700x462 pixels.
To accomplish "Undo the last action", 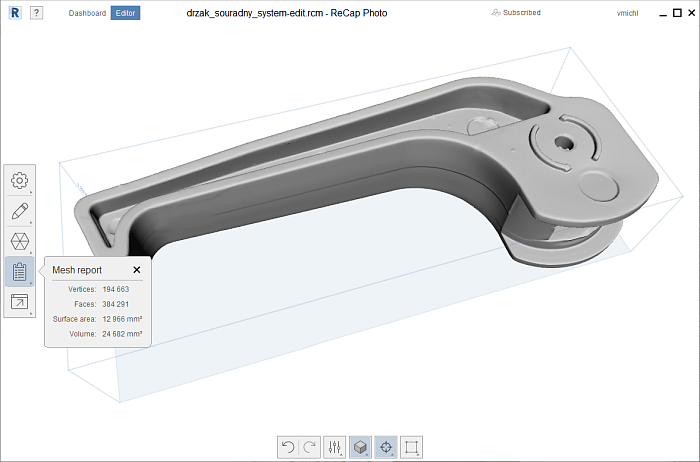I will click(x=288, y=447).
